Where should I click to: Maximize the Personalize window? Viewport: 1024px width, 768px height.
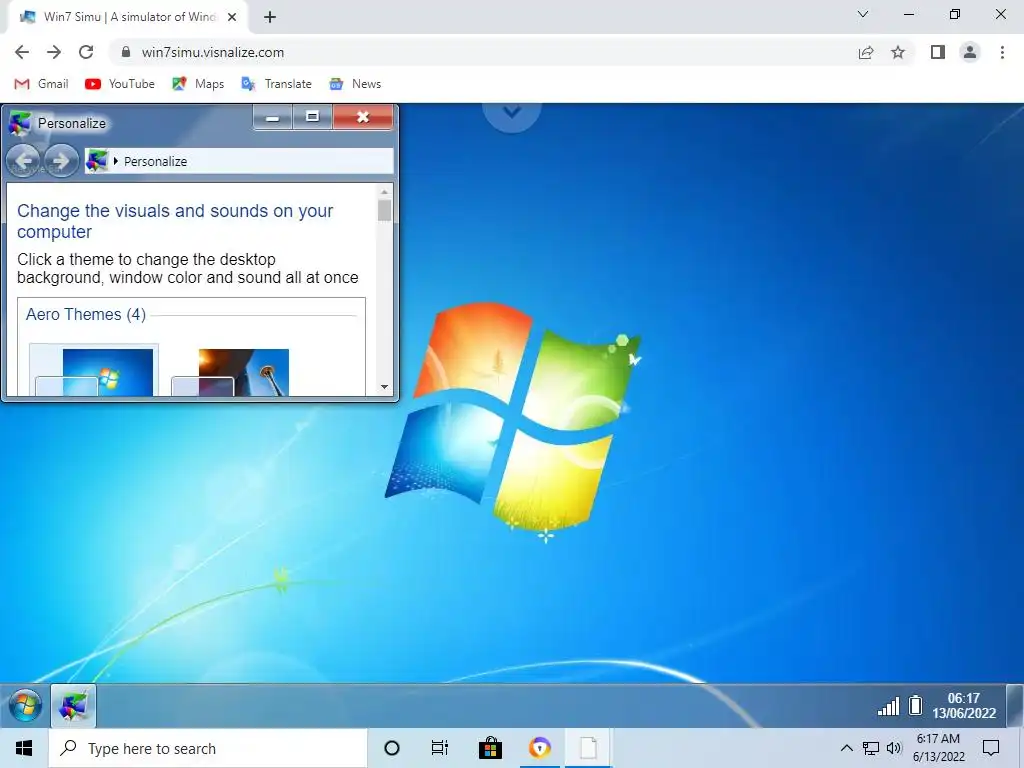[312, 117]
